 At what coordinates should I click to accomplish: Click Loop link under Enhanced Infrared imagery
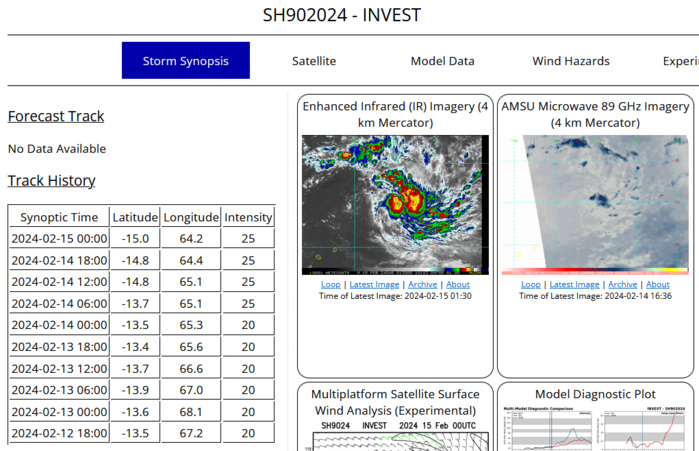point(333,285)
